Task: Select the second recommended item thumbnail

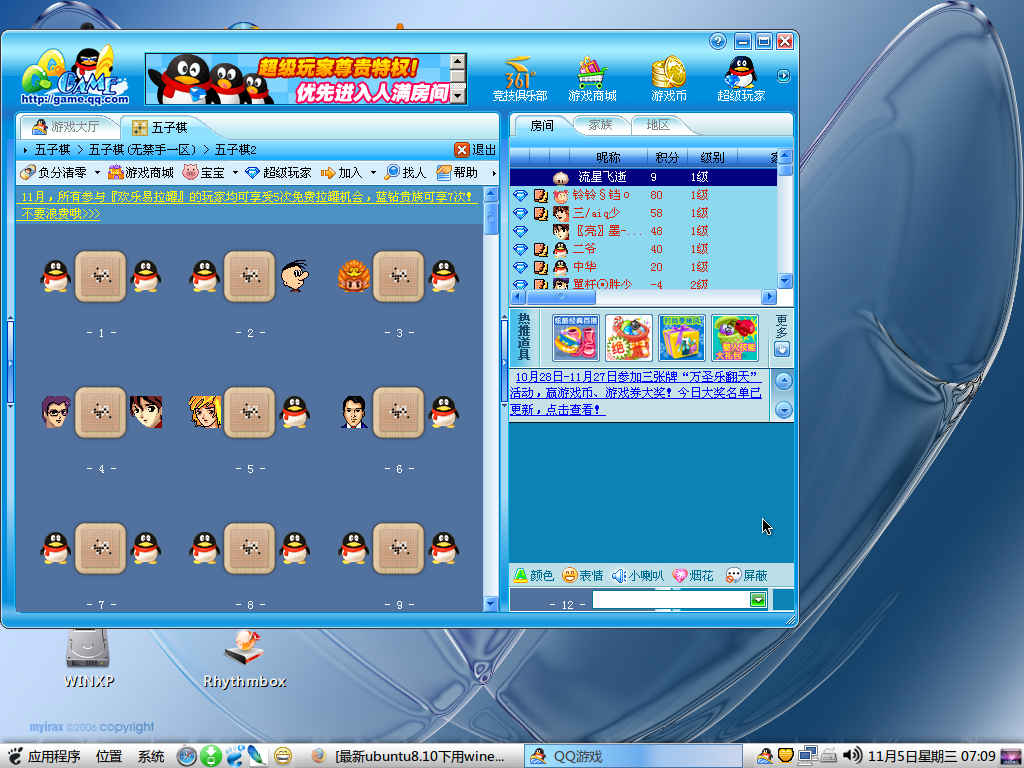Action: pos(628,338)
